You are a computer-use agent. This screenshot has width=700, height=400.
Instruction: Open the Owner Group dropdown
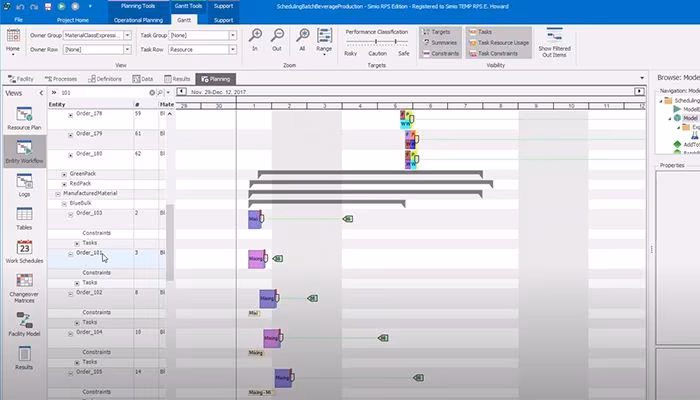point(127,35)
